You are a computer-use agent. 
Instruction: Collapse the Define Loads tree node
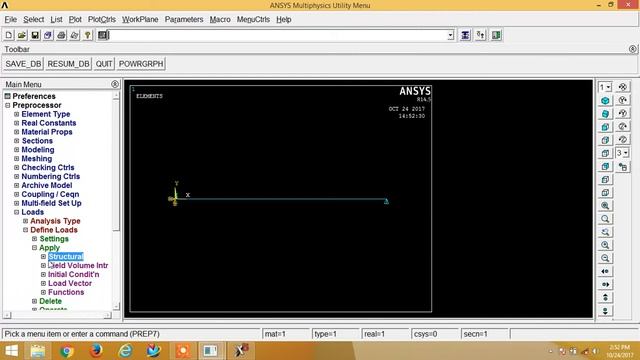click(25, 230)
